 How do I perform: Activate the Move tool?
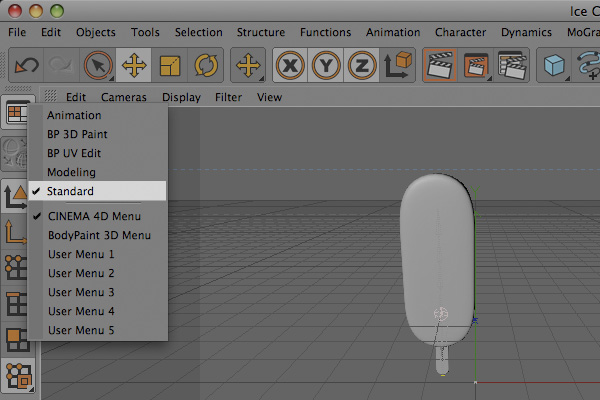click(x=134, y=65)
